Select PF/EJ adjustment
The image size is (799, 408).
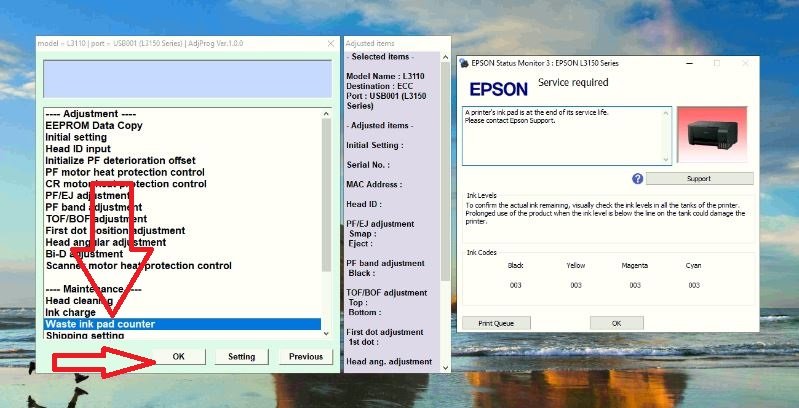pyautogui.click(x=88, y=196)
